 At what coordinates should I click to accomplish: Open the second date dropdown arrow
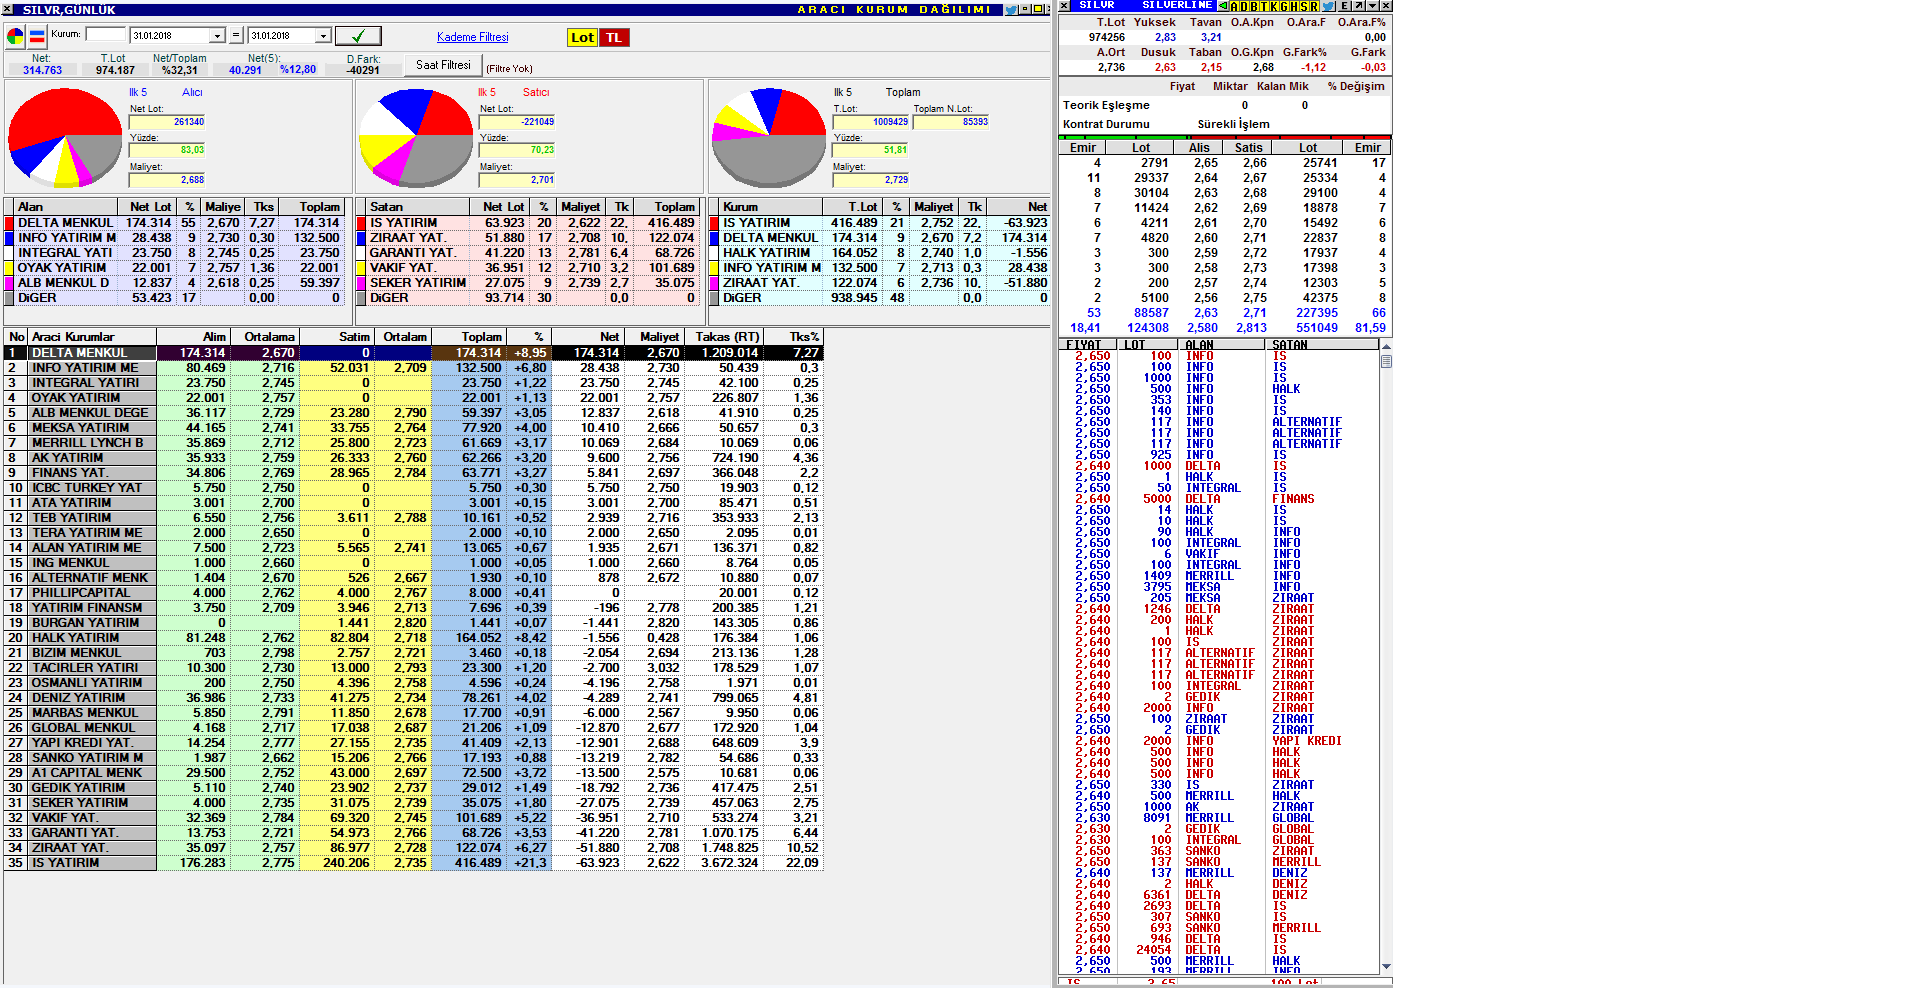pyautogui.click(x=323, y=36)
